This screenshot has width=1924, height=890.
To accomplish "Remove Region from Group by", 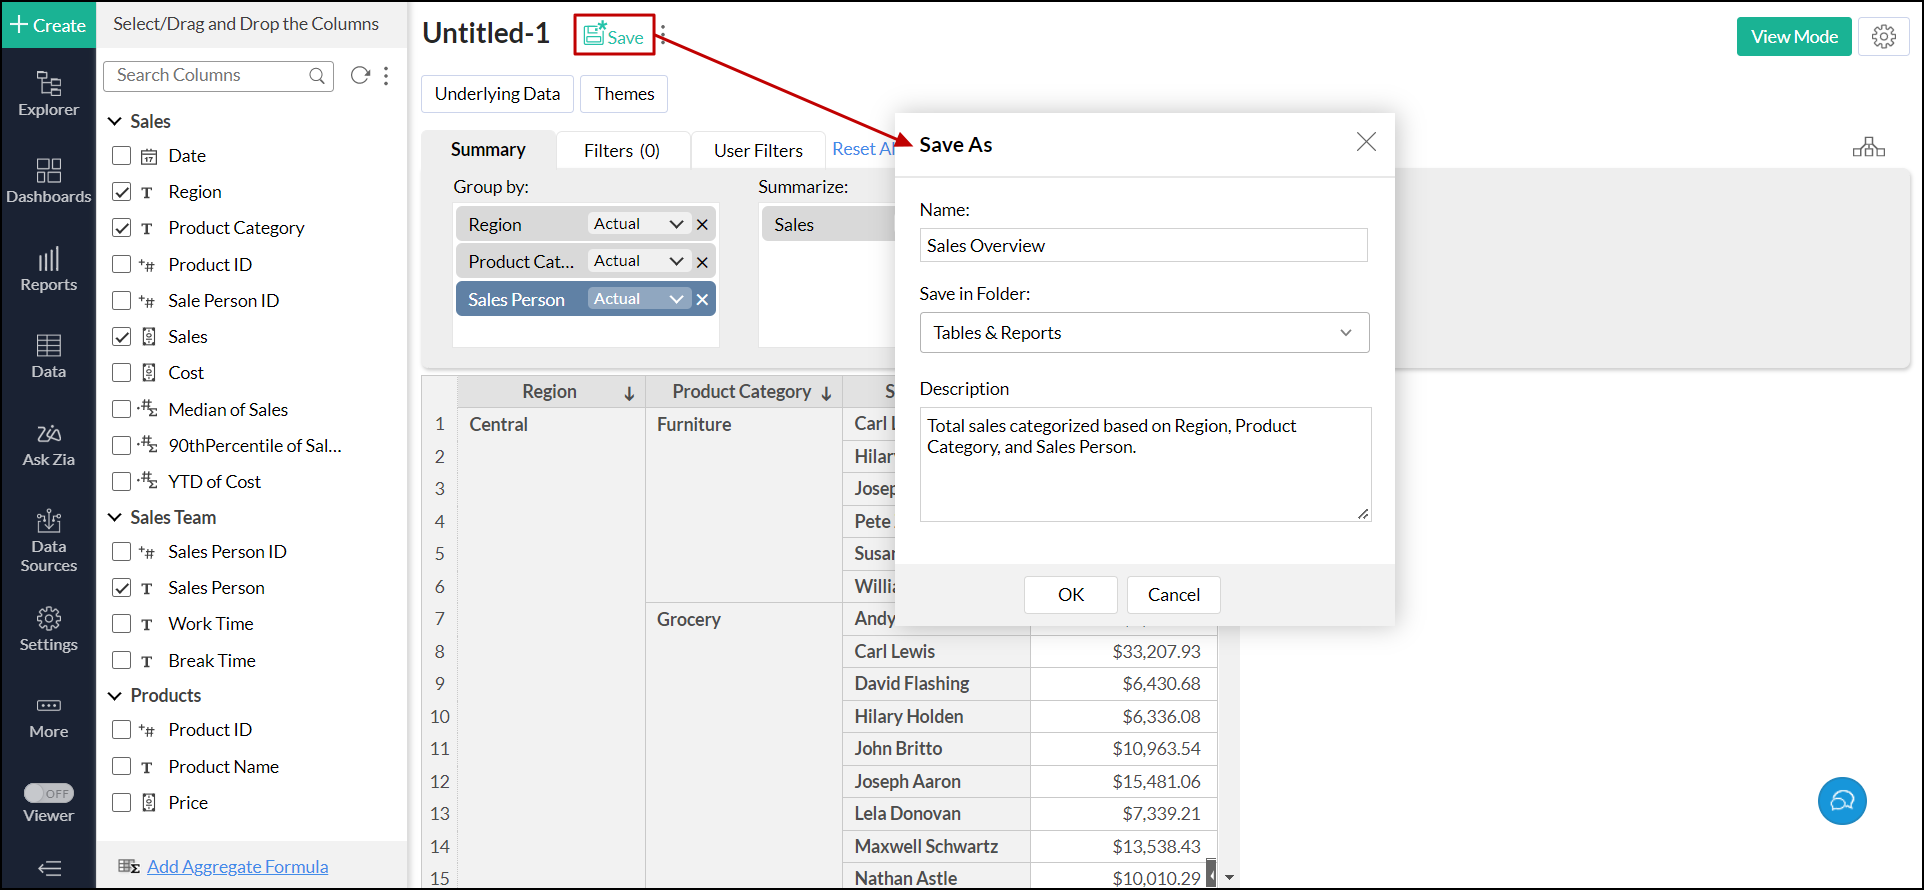I will (x=702, y=225).
